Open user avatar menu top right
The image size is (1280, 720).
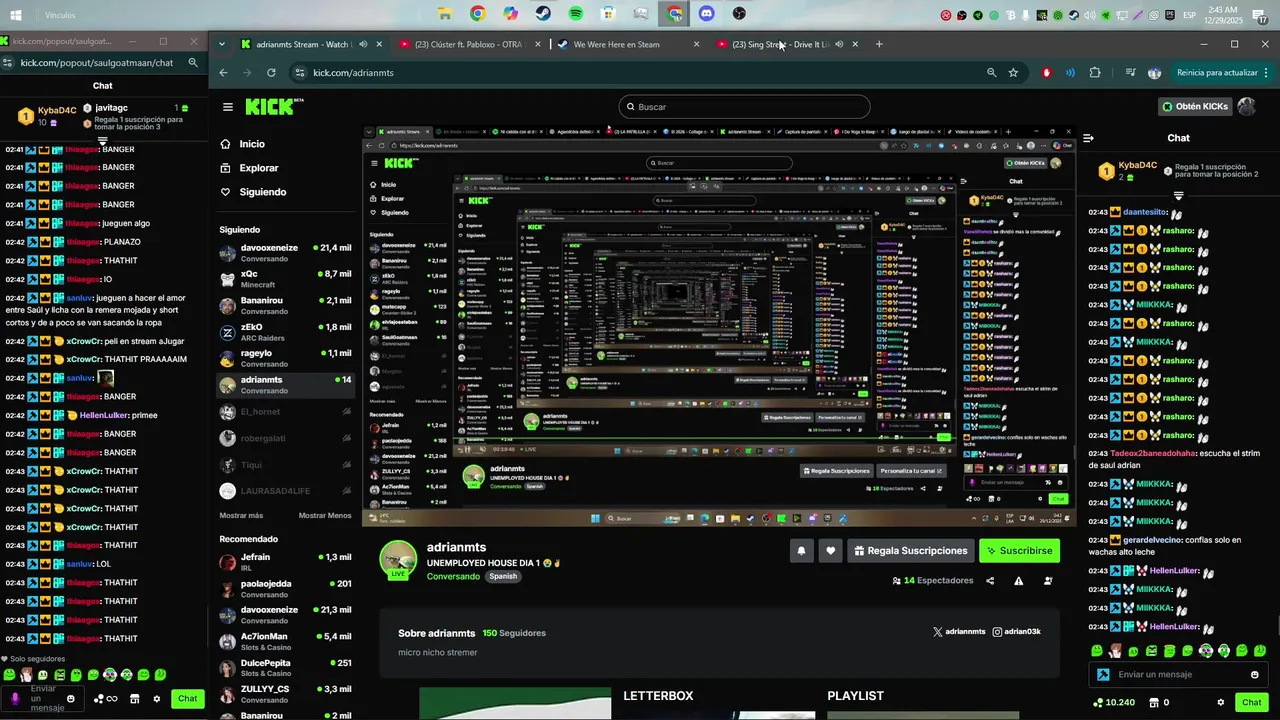1246,107
